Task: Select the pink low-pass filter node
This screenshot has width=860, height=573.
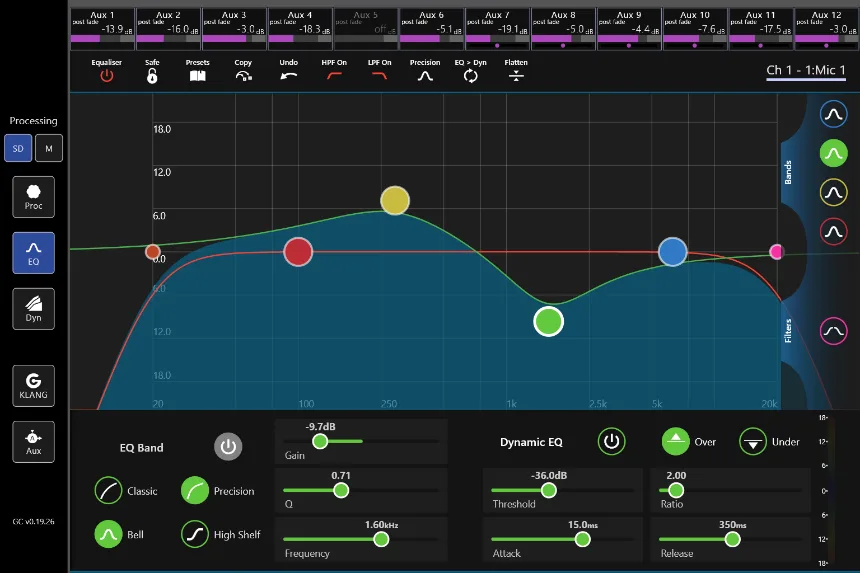Action: (x=776, y=252)
